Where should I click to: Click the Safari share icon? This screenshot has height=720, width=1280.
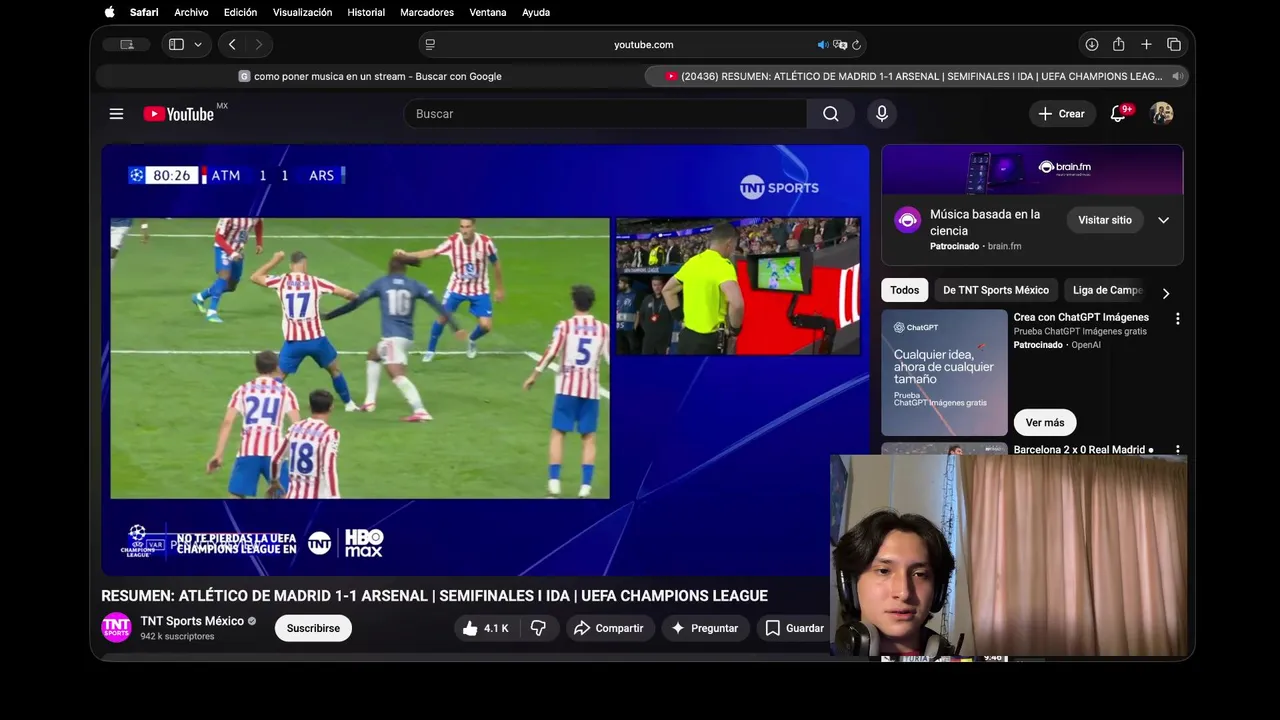pos(1119,44)
